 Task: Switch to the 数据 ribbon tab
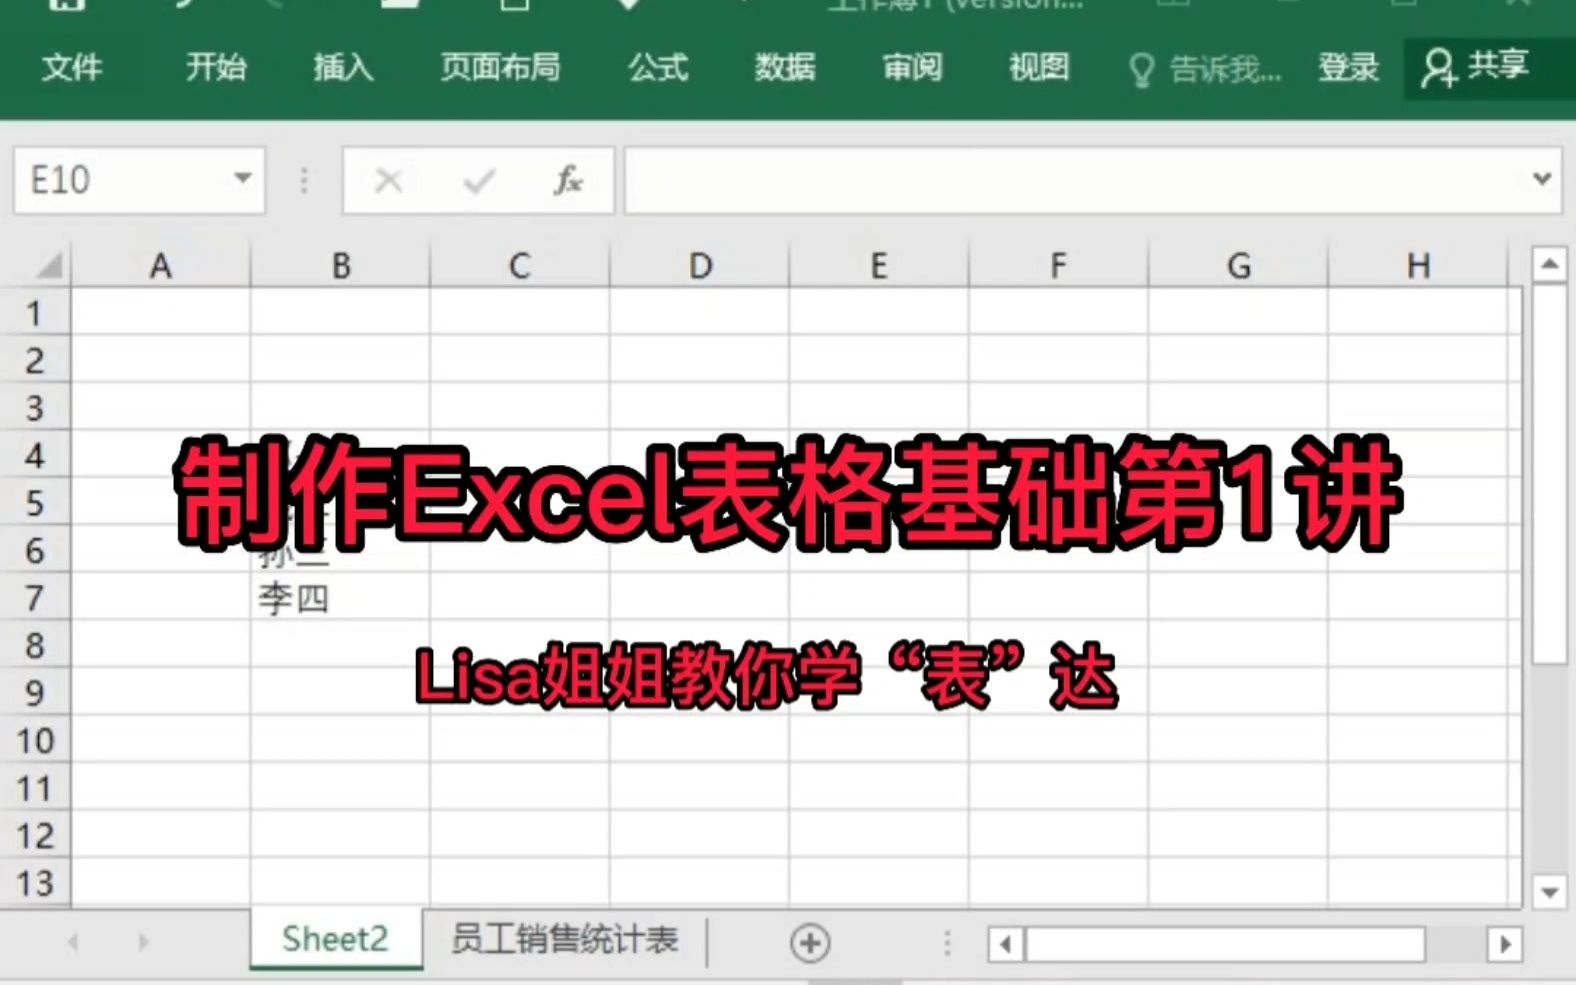pyautogui.click(x=785, y=67)
